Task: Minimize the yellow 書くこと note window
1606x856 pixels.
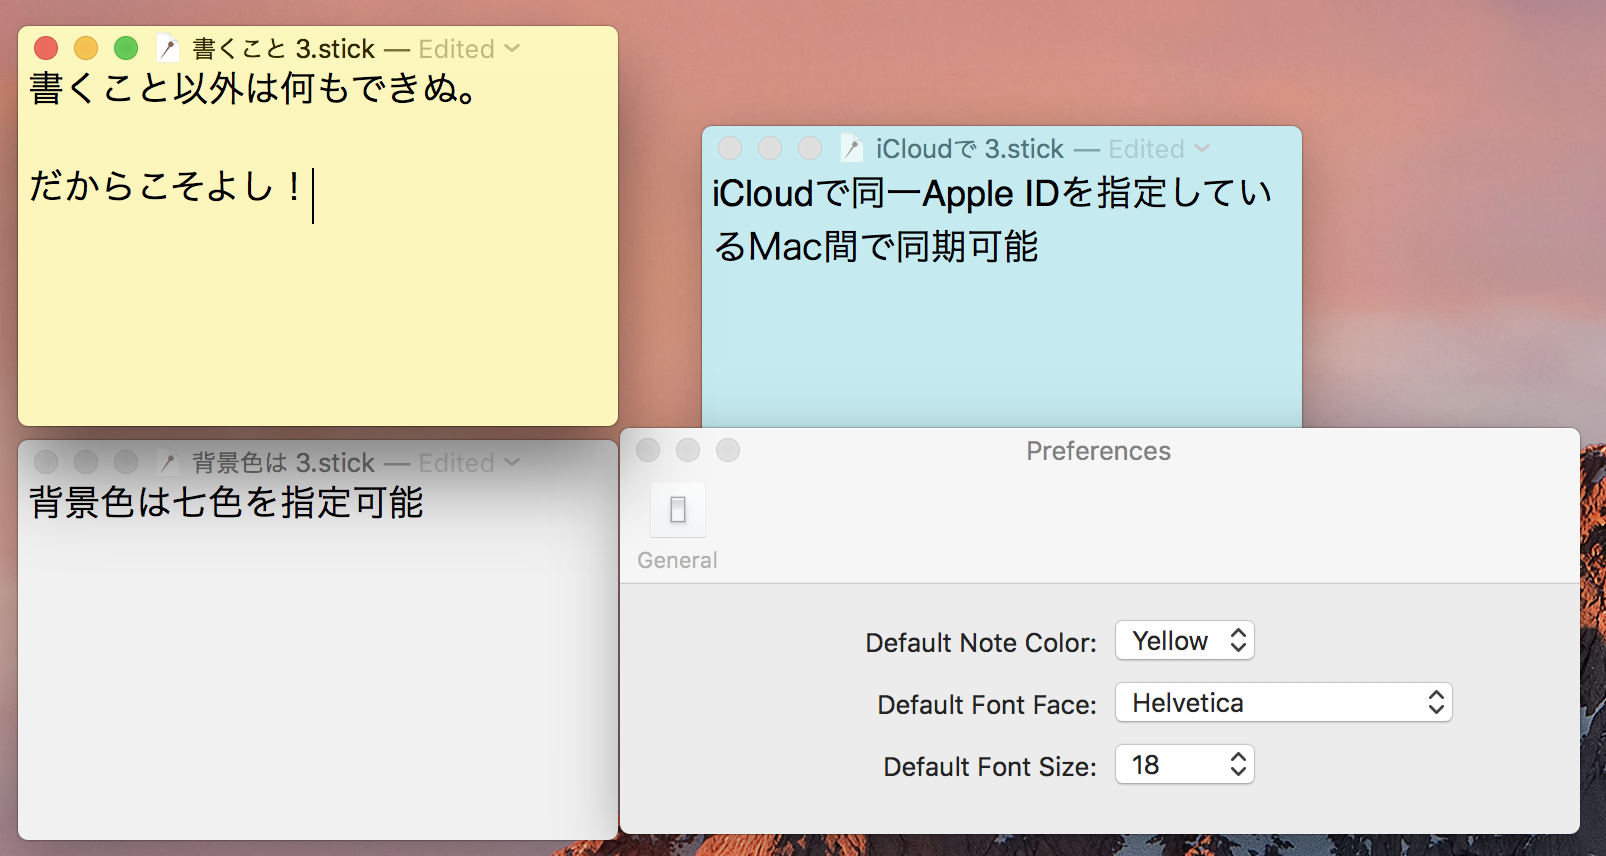Action: click(86, 48)
